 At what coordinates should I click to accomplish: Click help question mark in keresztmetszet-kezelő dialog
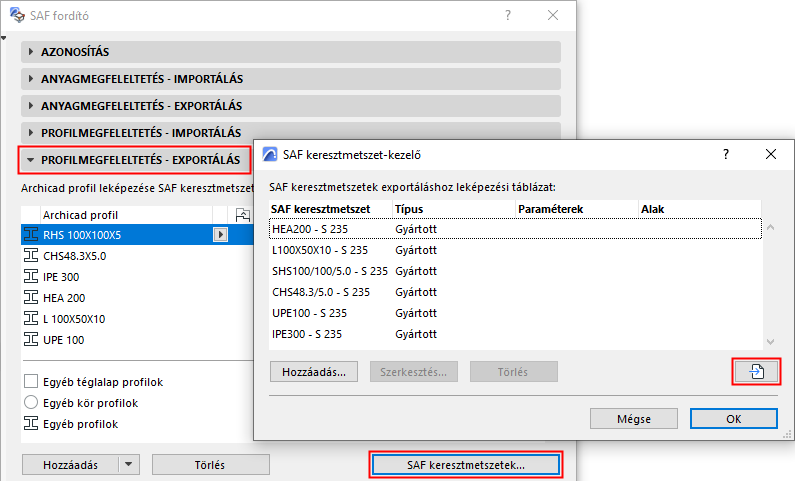pyautogui.click(x=726, y=154)
